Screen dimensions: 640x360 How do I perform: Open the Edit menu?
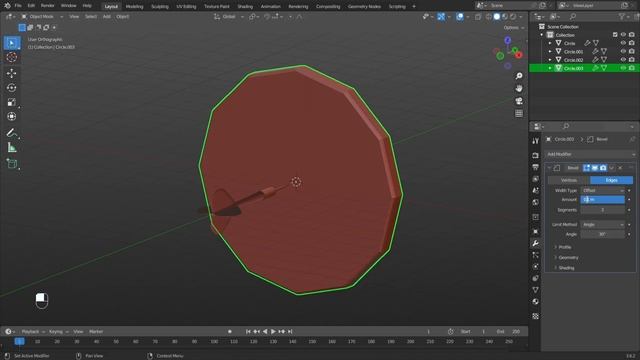pyautogui.click(x=31, y=6)
